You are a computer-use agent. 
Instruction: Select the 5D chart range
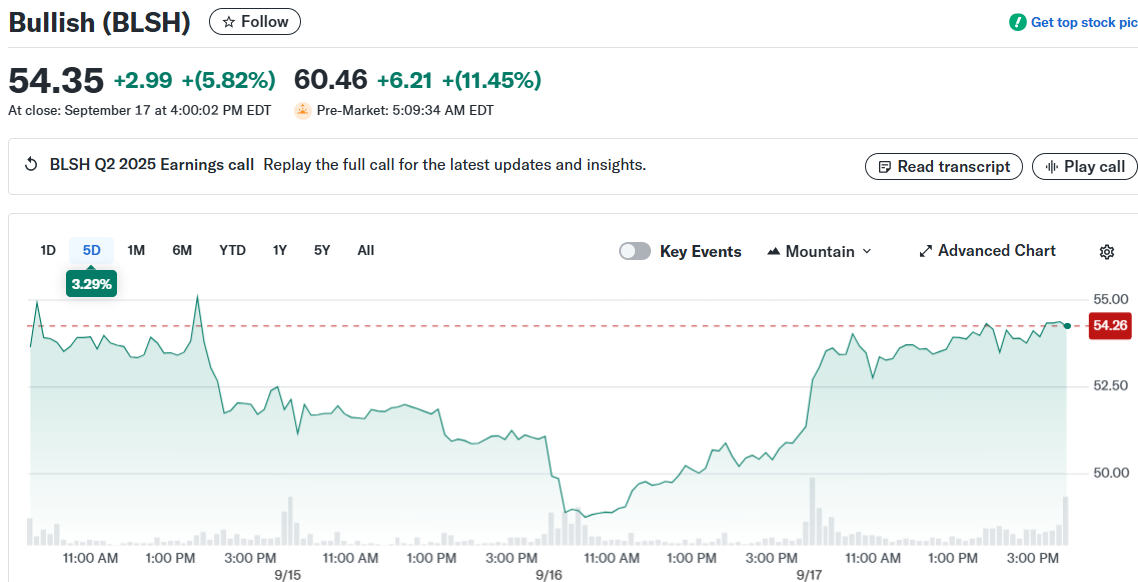click(x=91, y=250)
